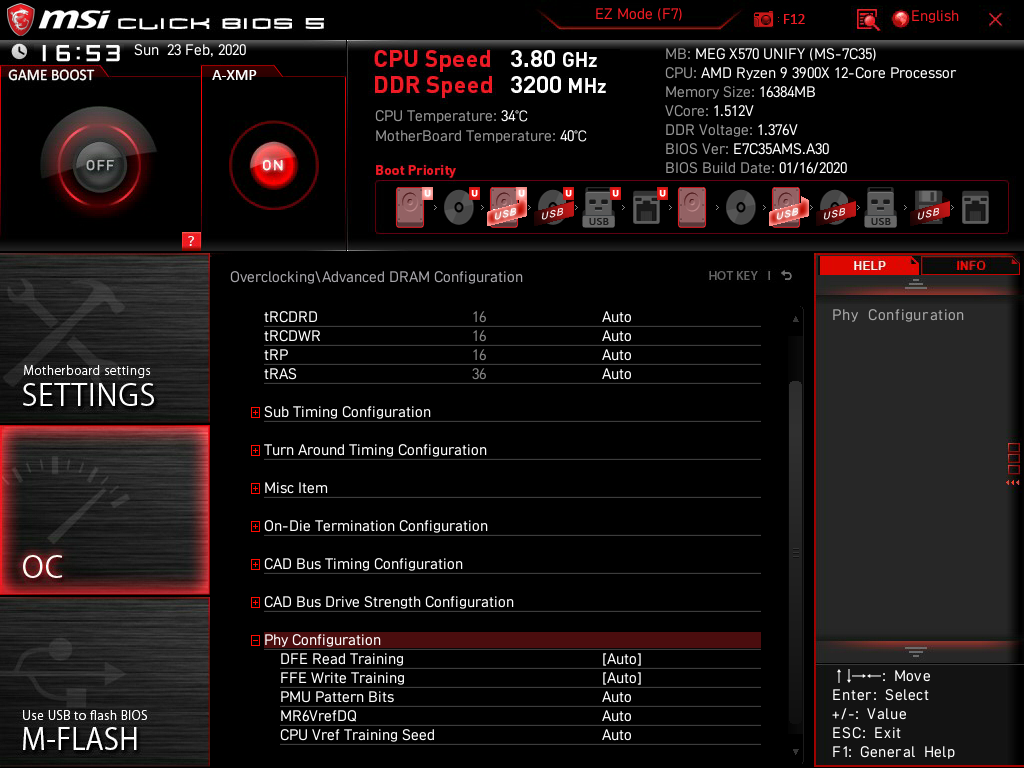Switch to the INFO tab
The height and width of the screenshot is (768, 1024).
click(970, 265)
